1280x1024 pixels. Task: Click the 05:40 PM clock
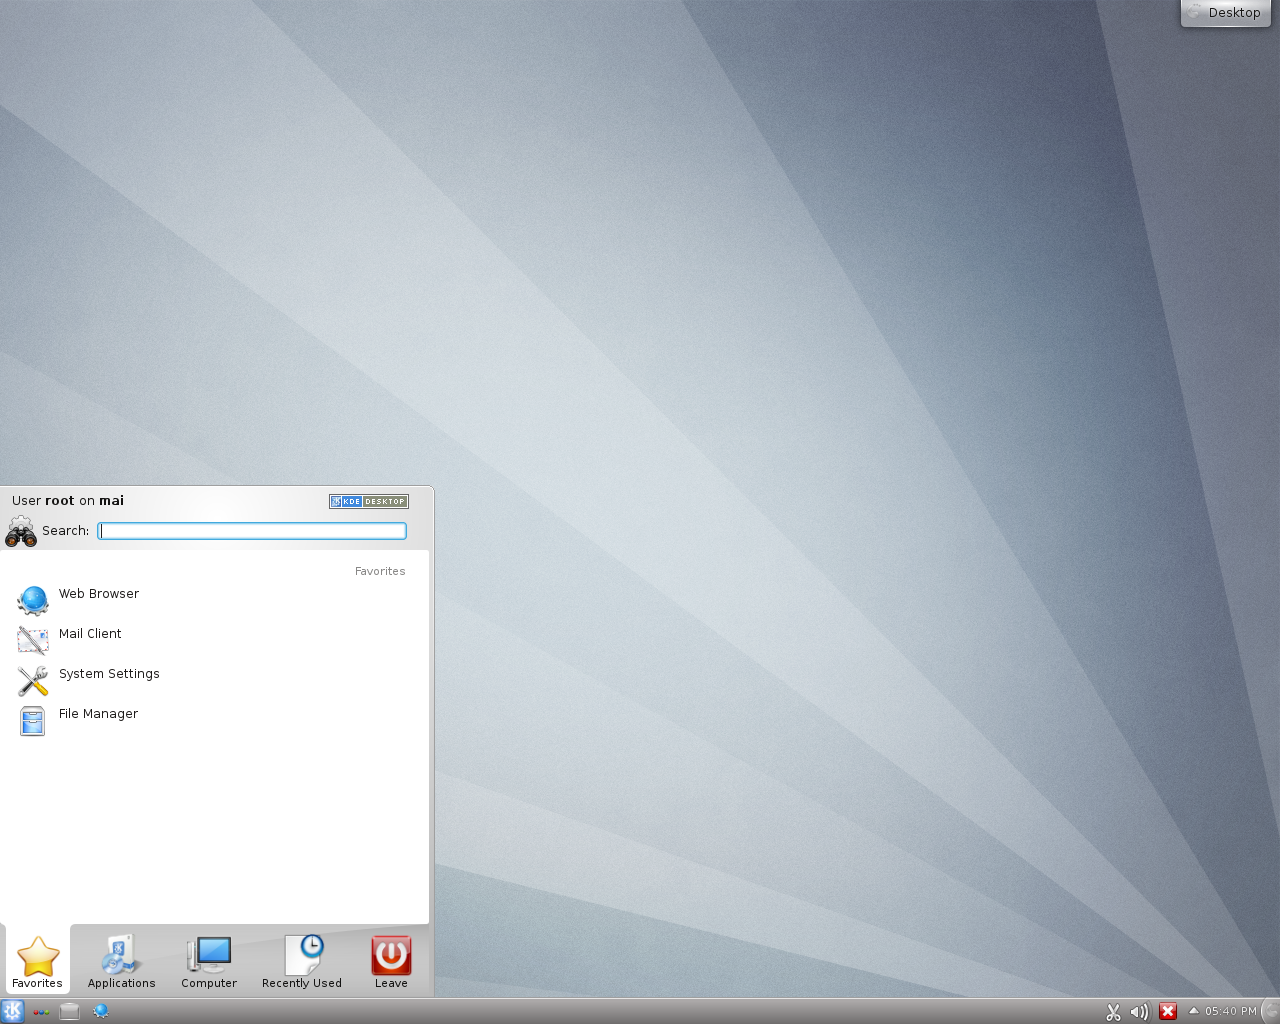[1230, 1011]
